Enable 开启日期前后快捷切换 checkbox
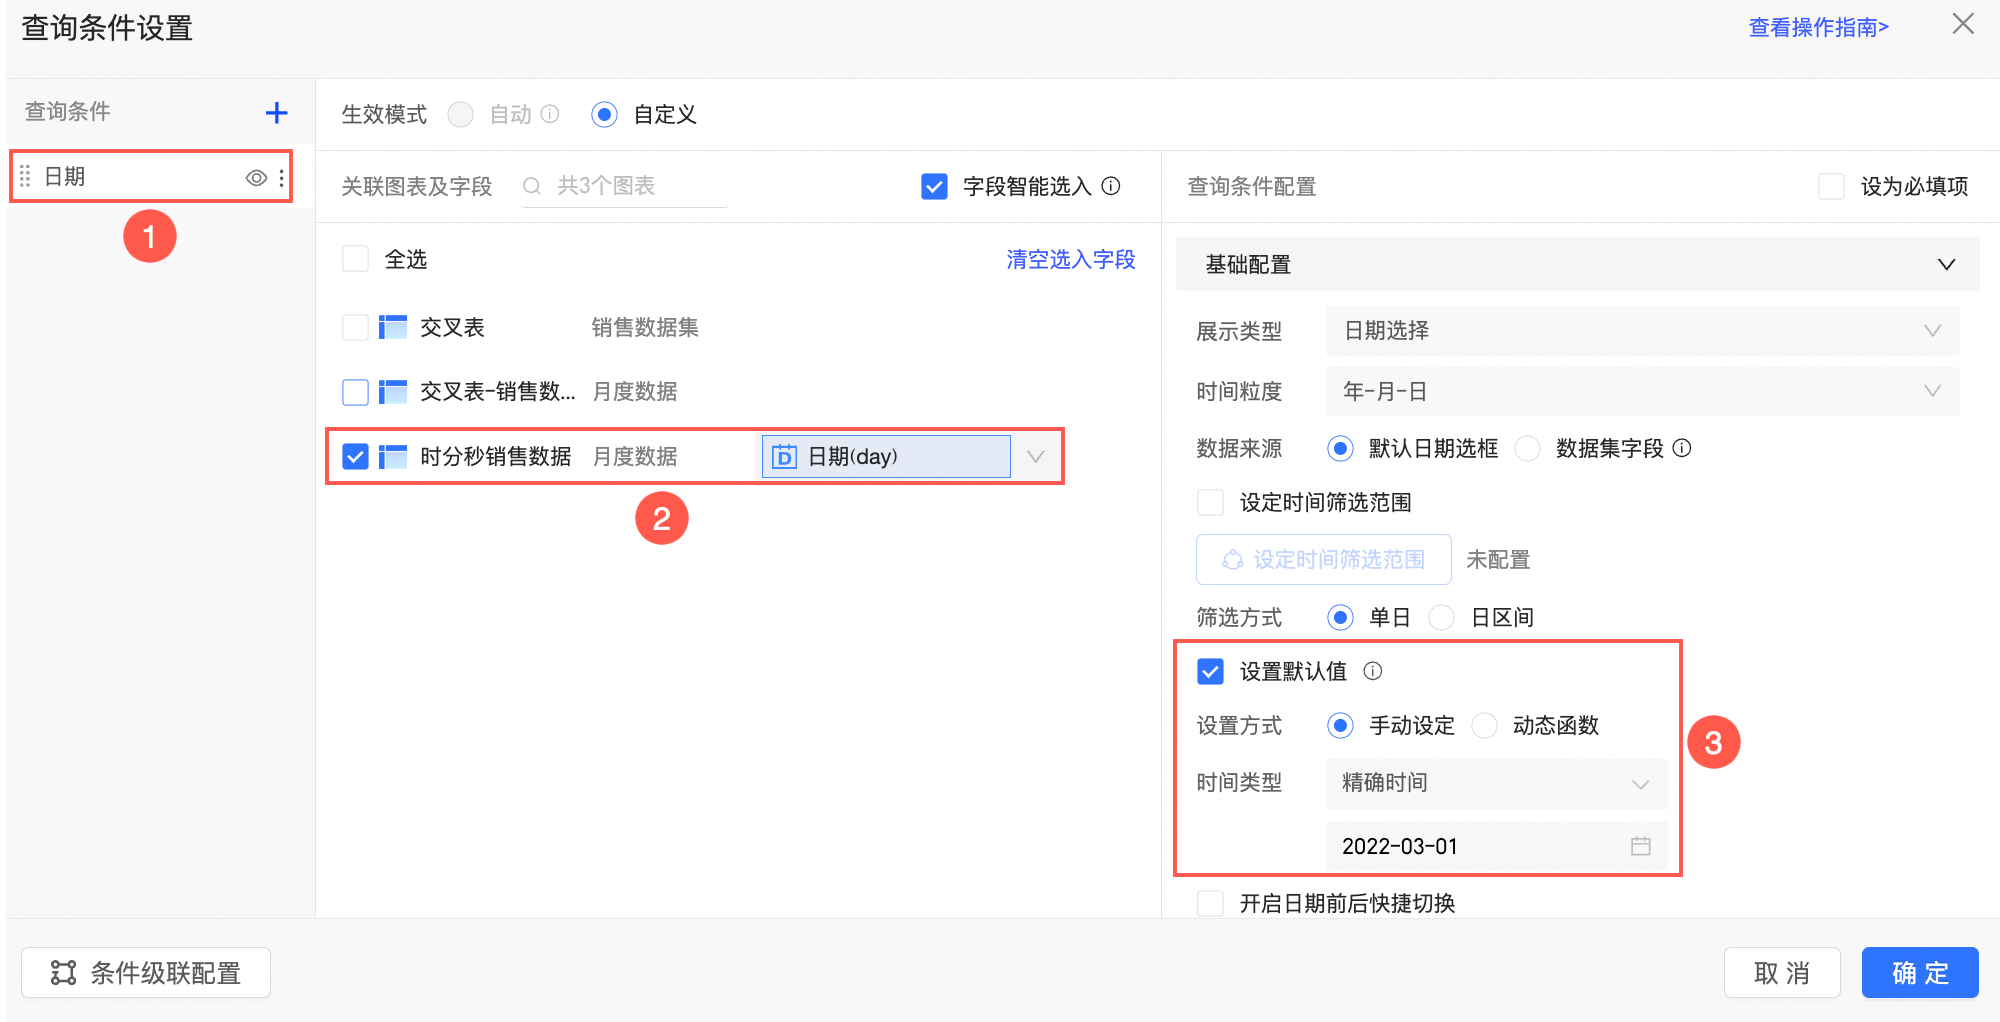This screenshot has width=2000, height=1022. pyautogui.click(x=1210, y=903)
